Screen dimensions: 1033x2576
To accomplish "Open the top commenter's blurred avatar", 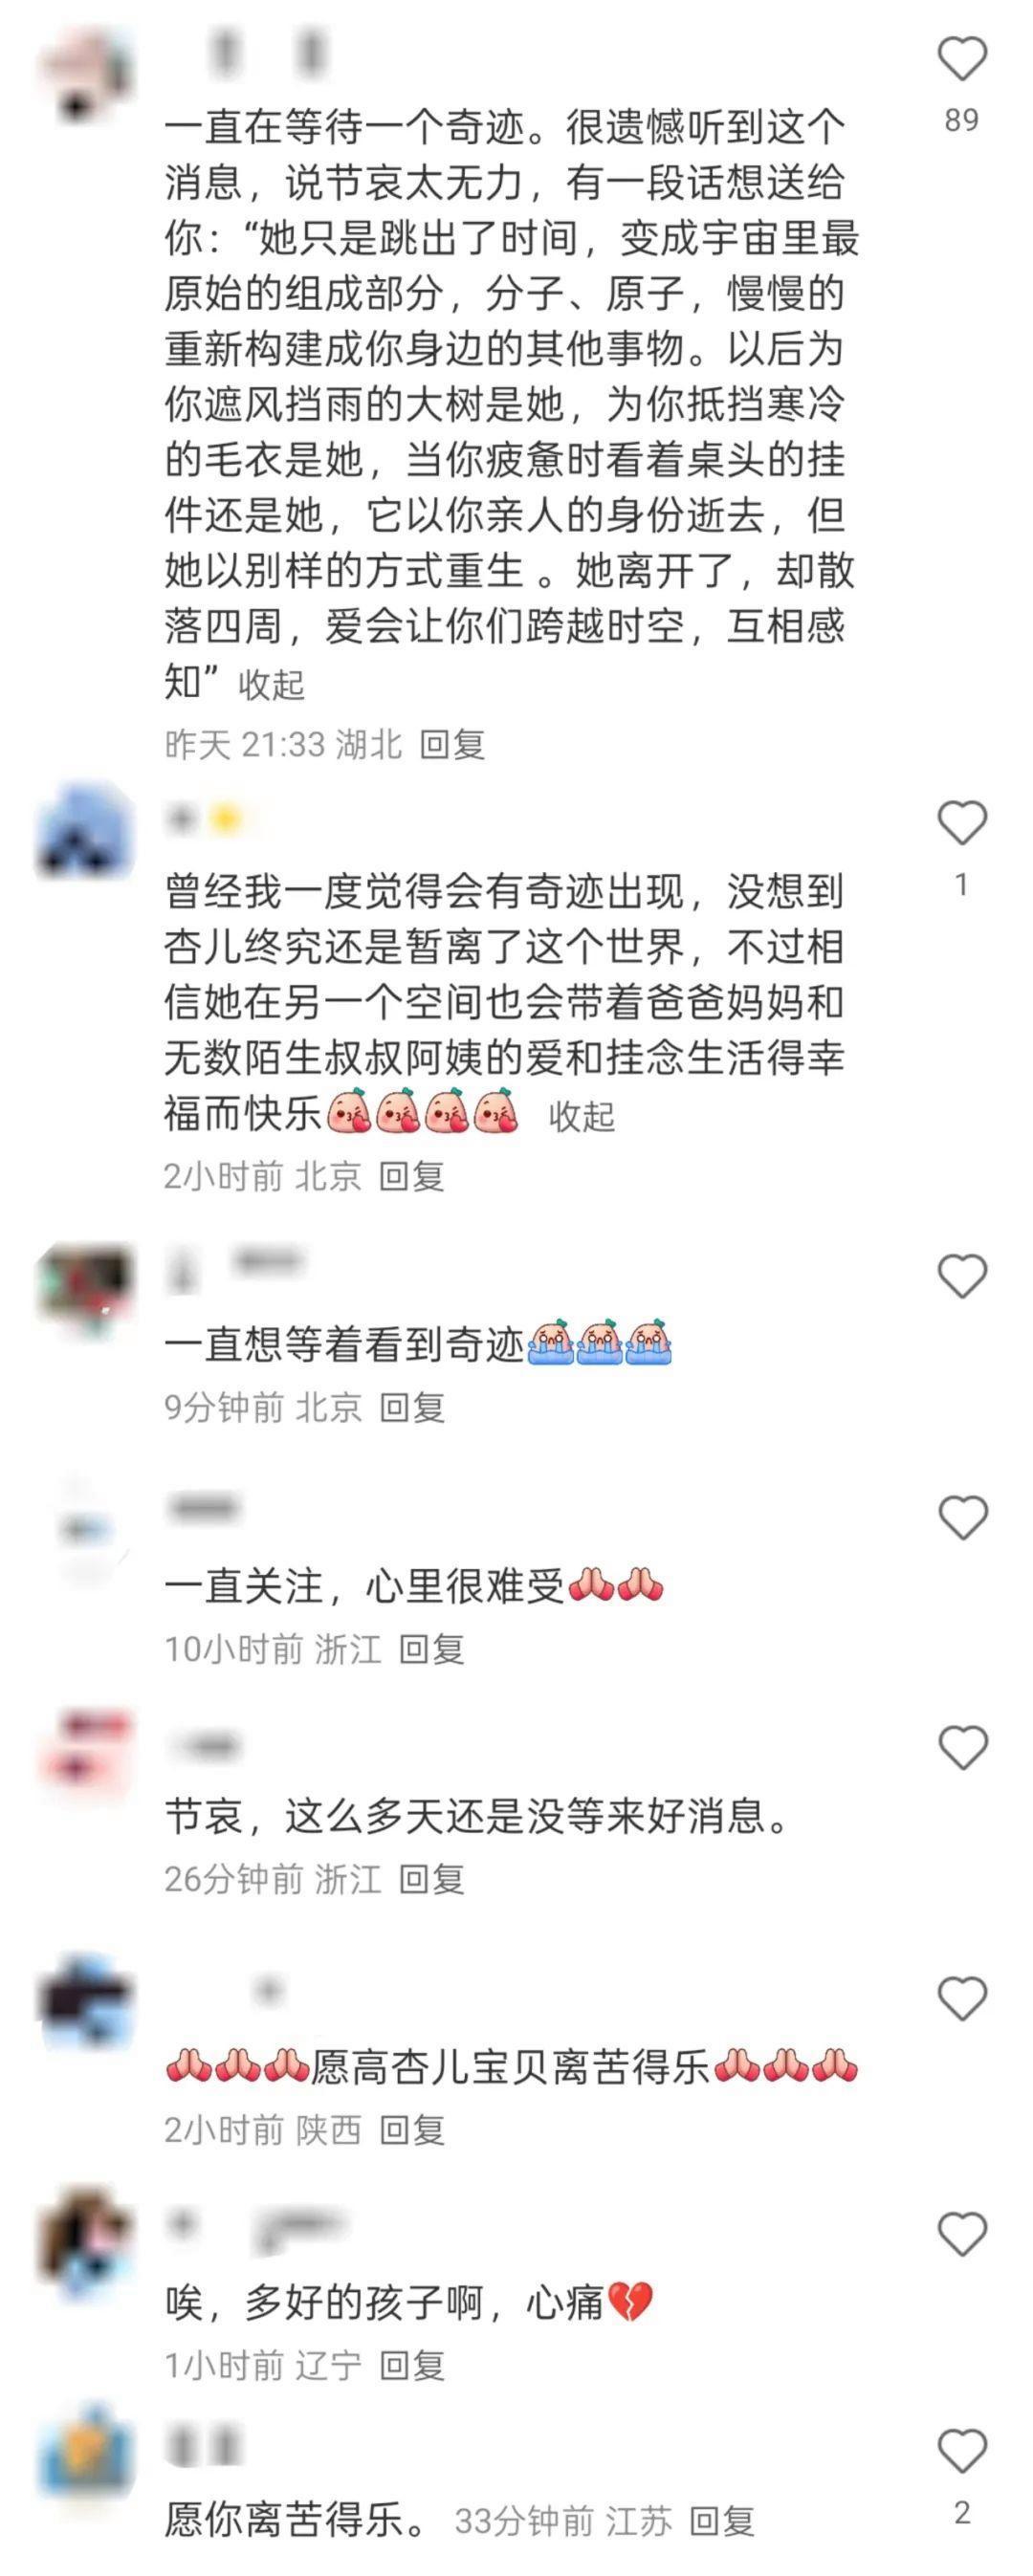I will point(85,75).
